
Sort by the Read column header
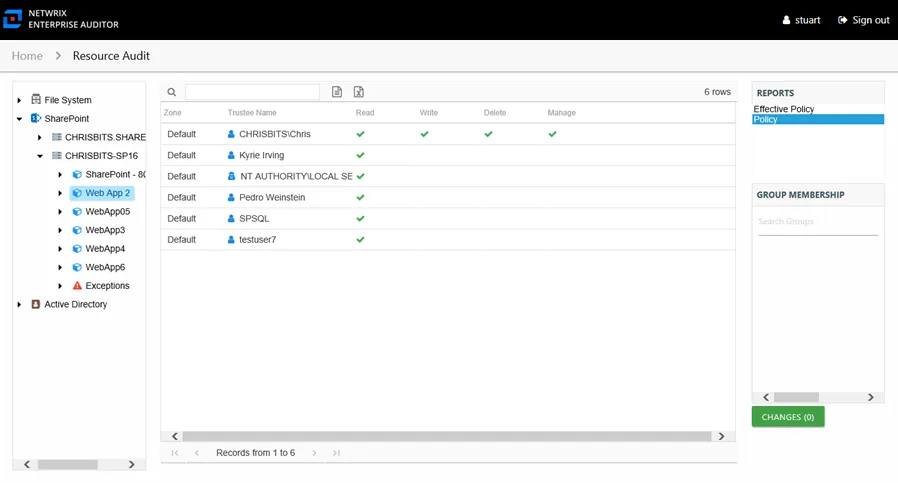[365, 113]
